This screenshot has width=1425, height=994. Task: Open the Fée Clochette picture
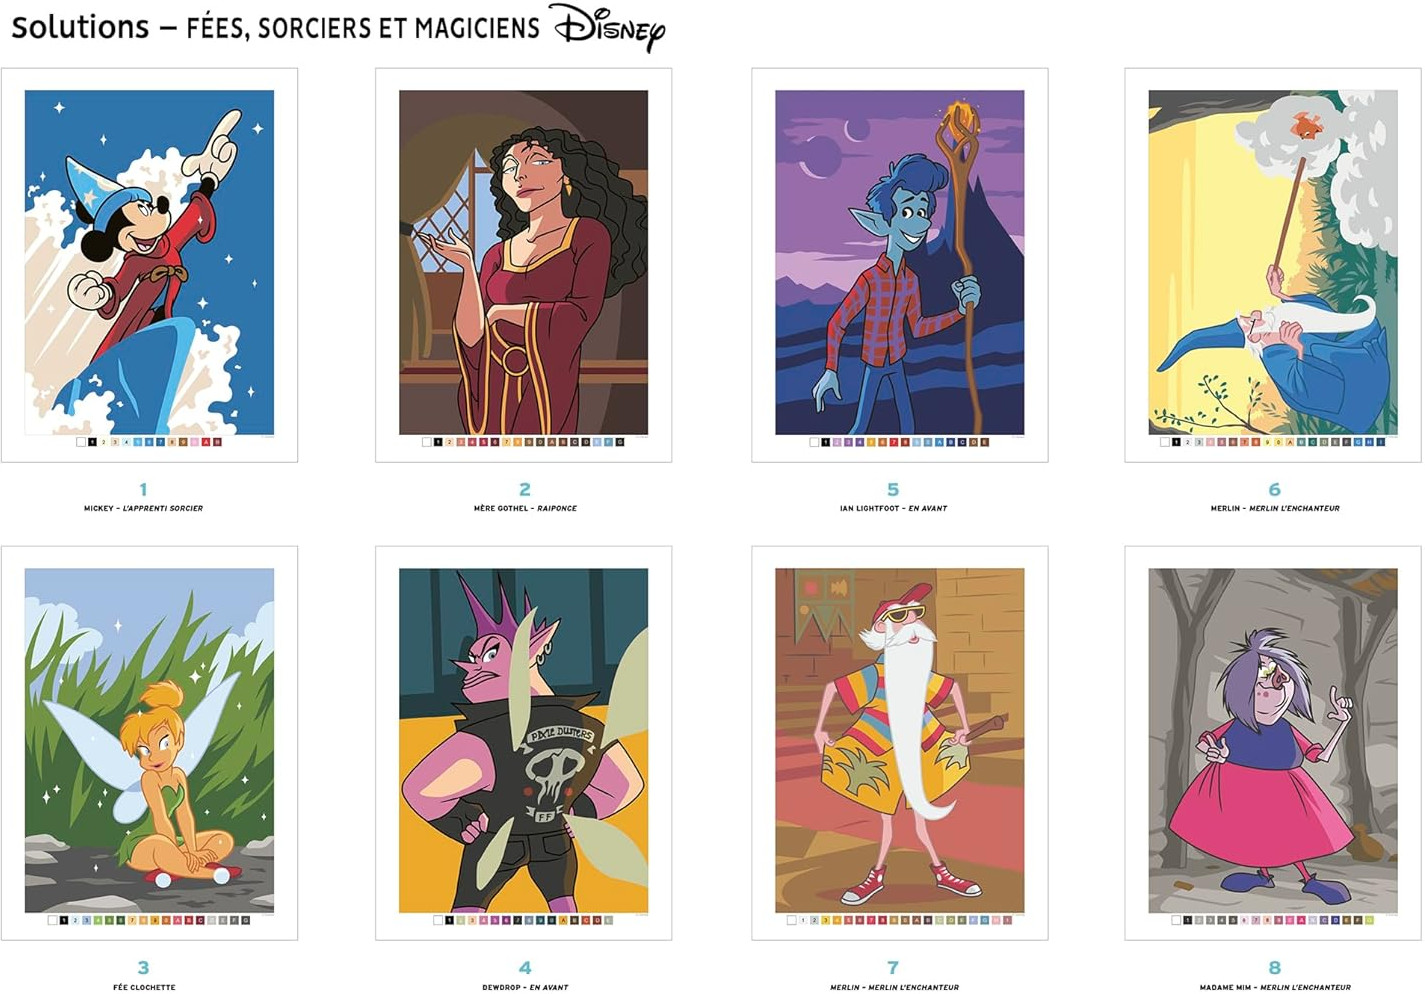point(149,740)
